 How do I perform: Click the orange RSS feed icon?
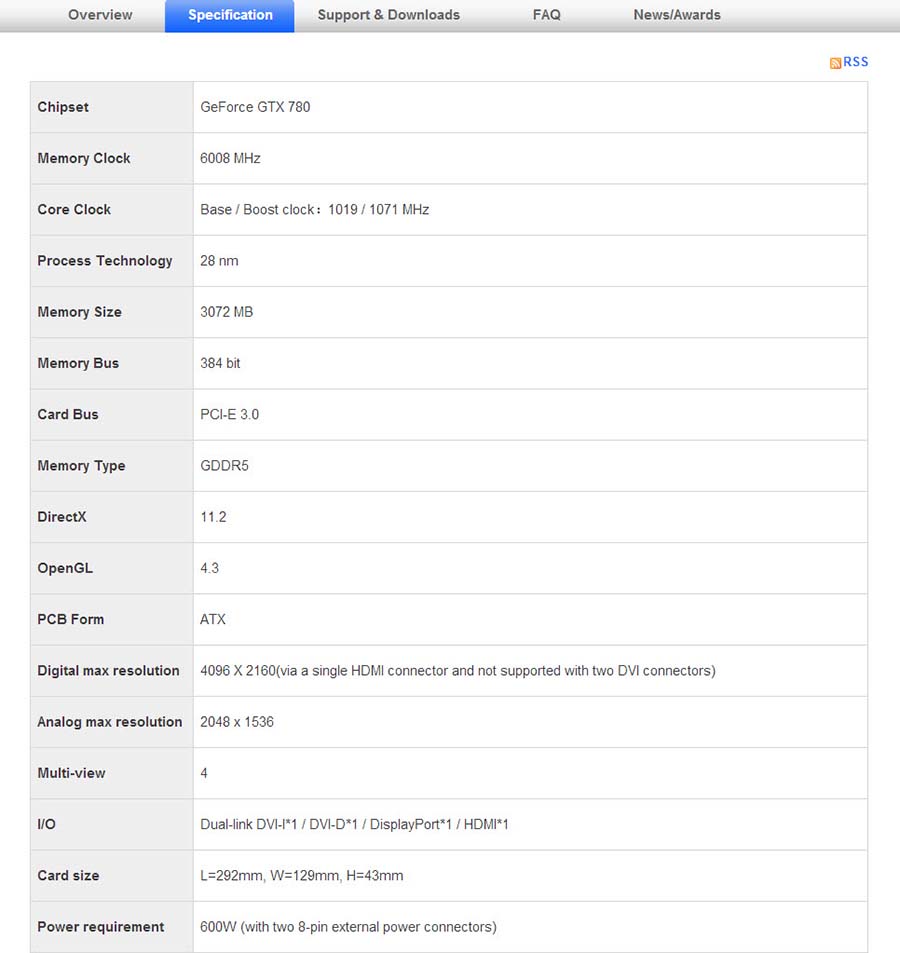[x=835, y=63]
